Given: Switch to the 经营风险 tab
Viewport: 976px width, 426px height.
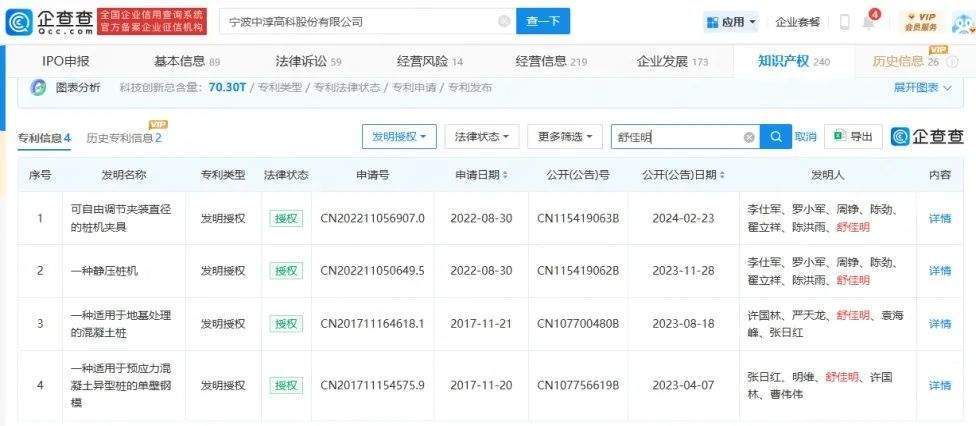Looking at the screenshot, I should point(429,61).
